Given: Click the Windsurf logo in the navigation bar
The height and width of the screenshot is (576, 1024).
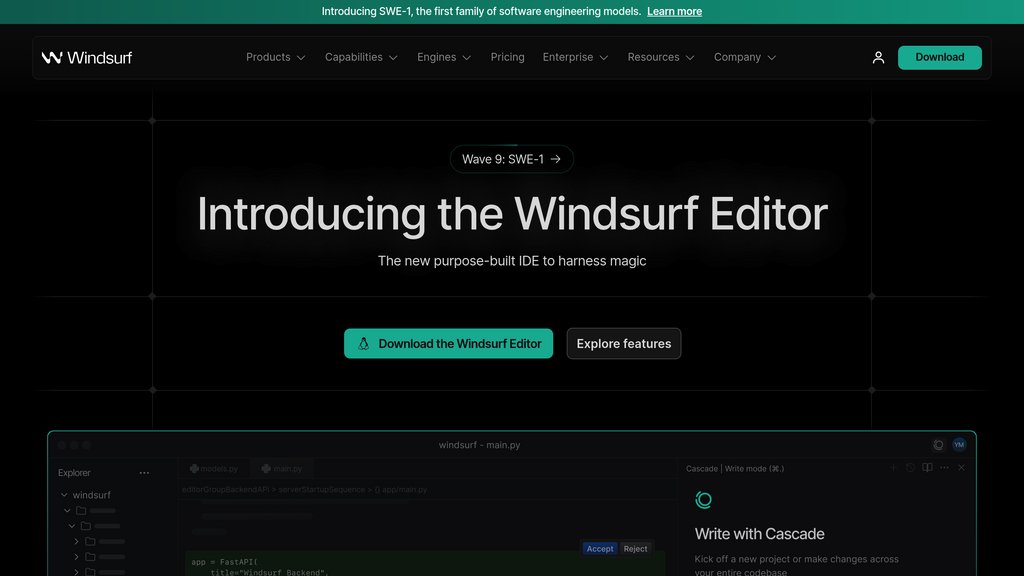Looking at the screenshot, I should click(87, 57).
